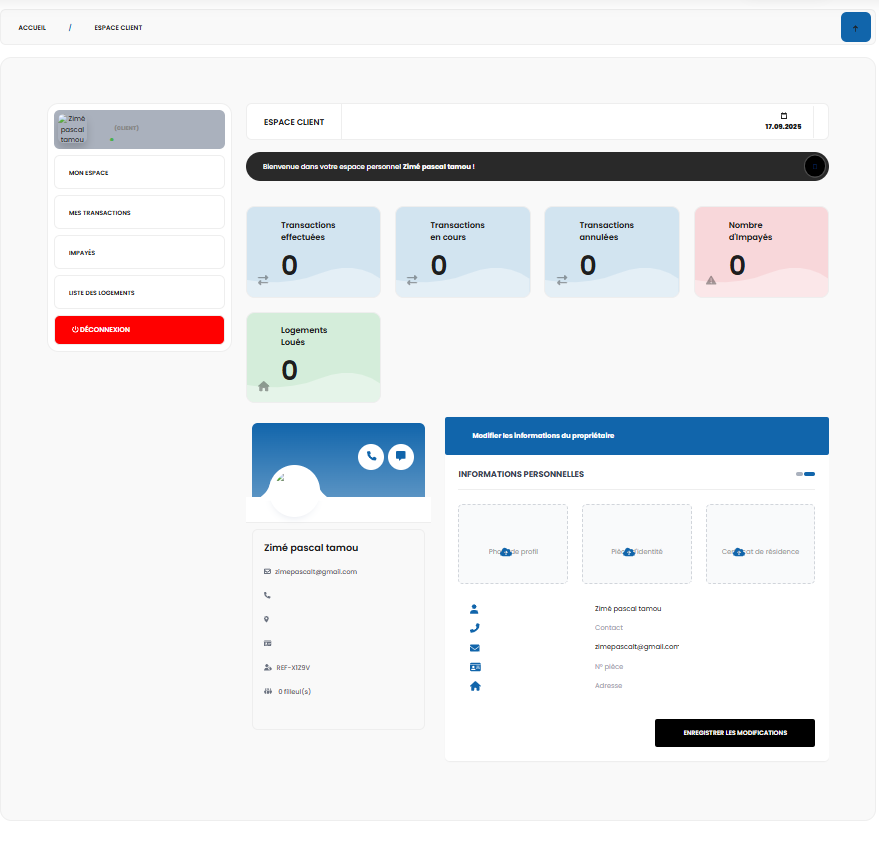Open Mon Espace in the sidebar
Image resolution: width=879 pixels, height=865 pixels.
coord(139,173)
